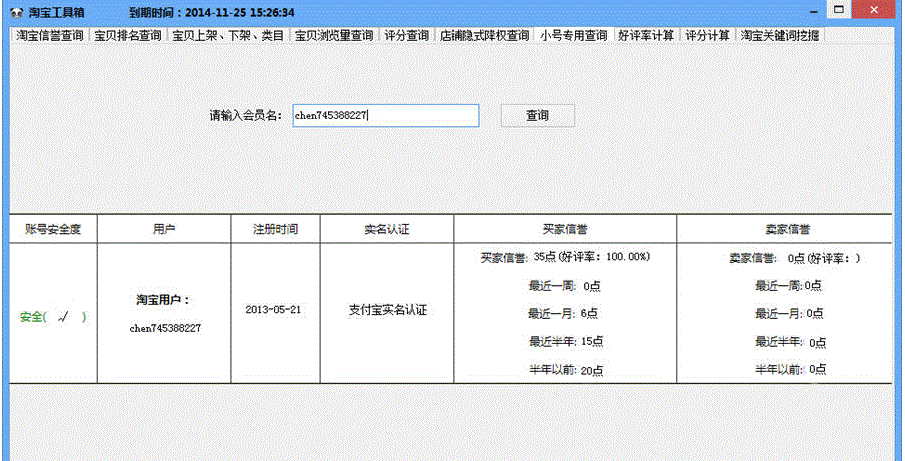This screenshot has height=461, width=905.
Task: Minimize the 淘宝工具箱 window
Action: click(814, 12)
